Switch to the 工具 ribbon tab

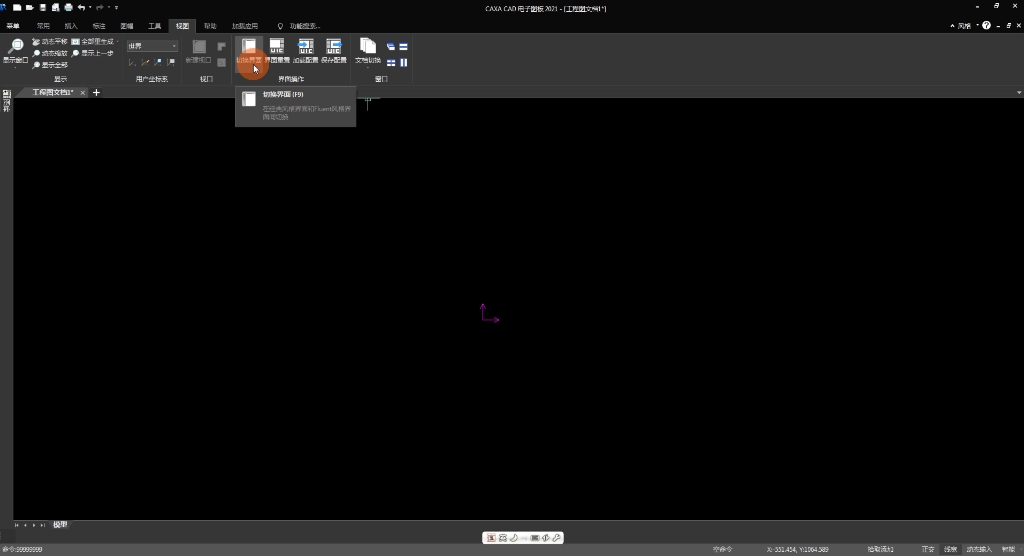pos(154,26)
